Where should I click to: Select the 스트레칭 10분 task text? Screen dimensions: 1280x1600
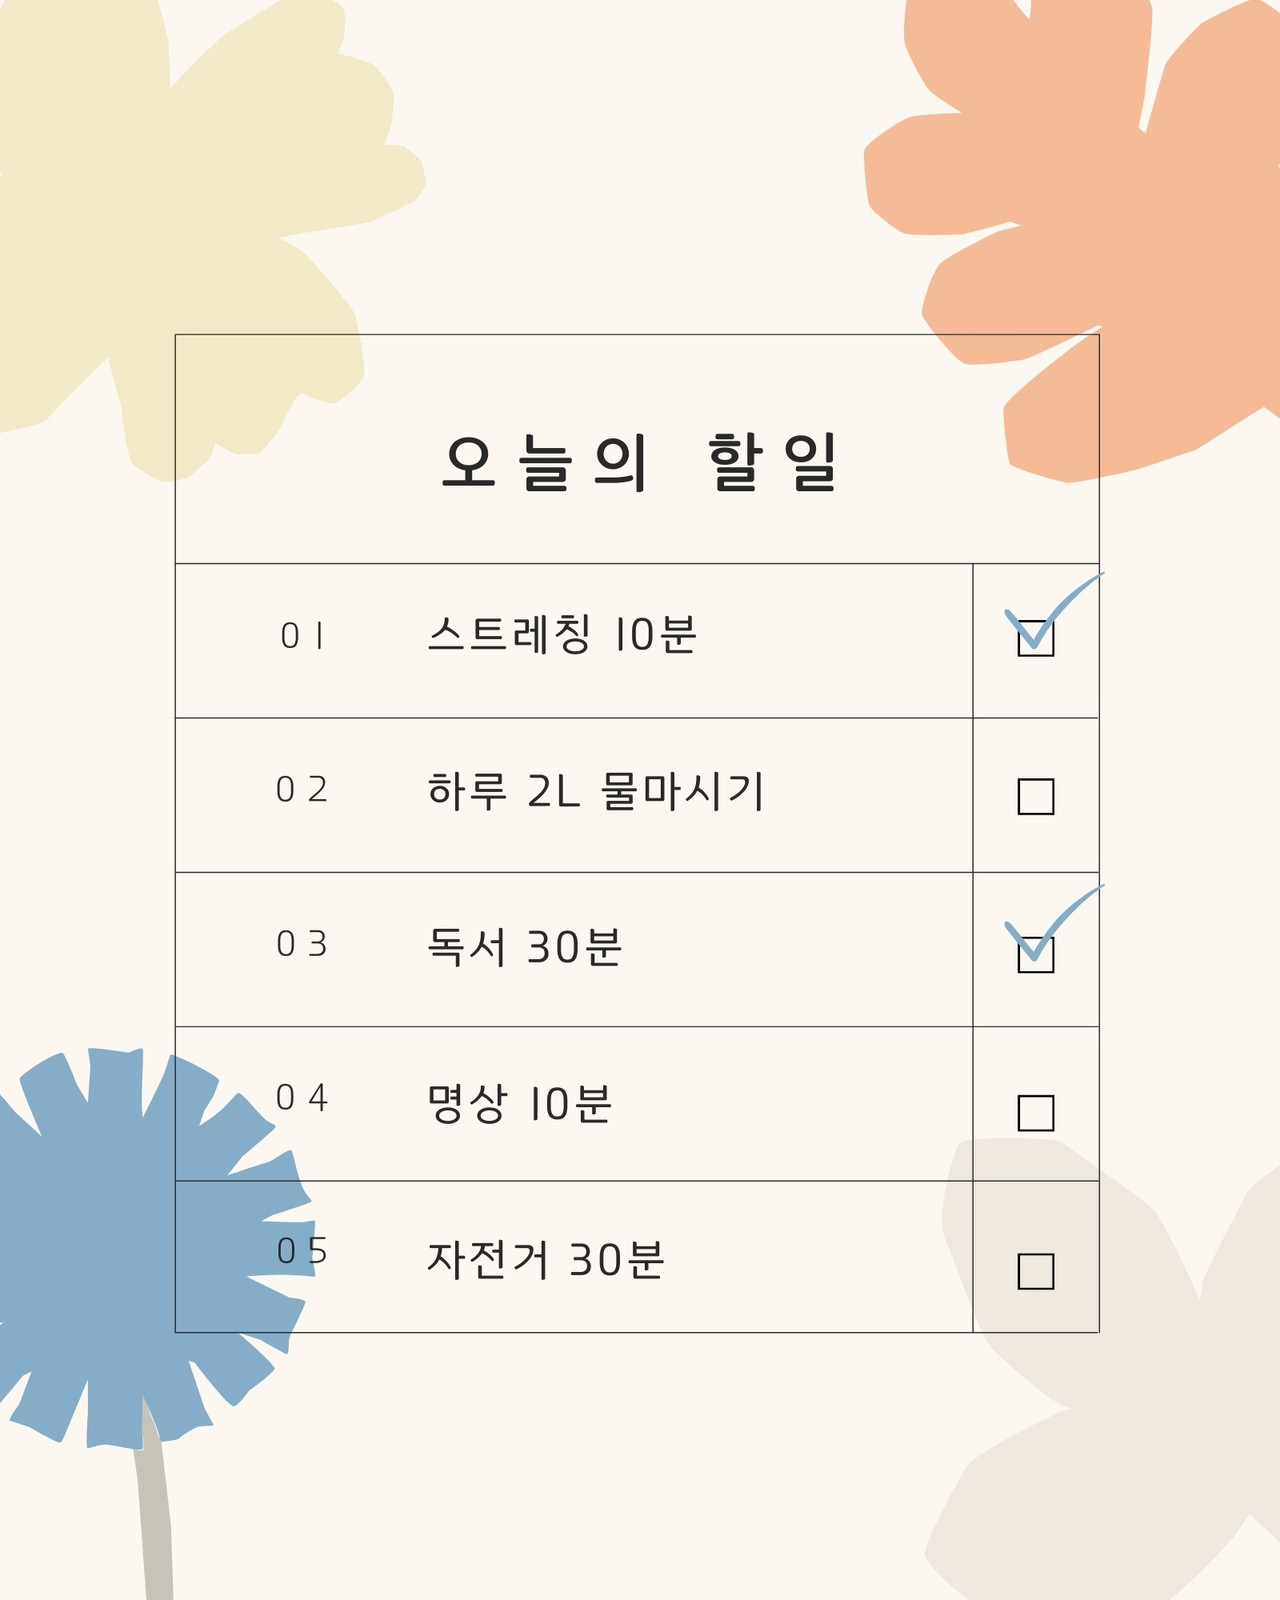(562, 635)
